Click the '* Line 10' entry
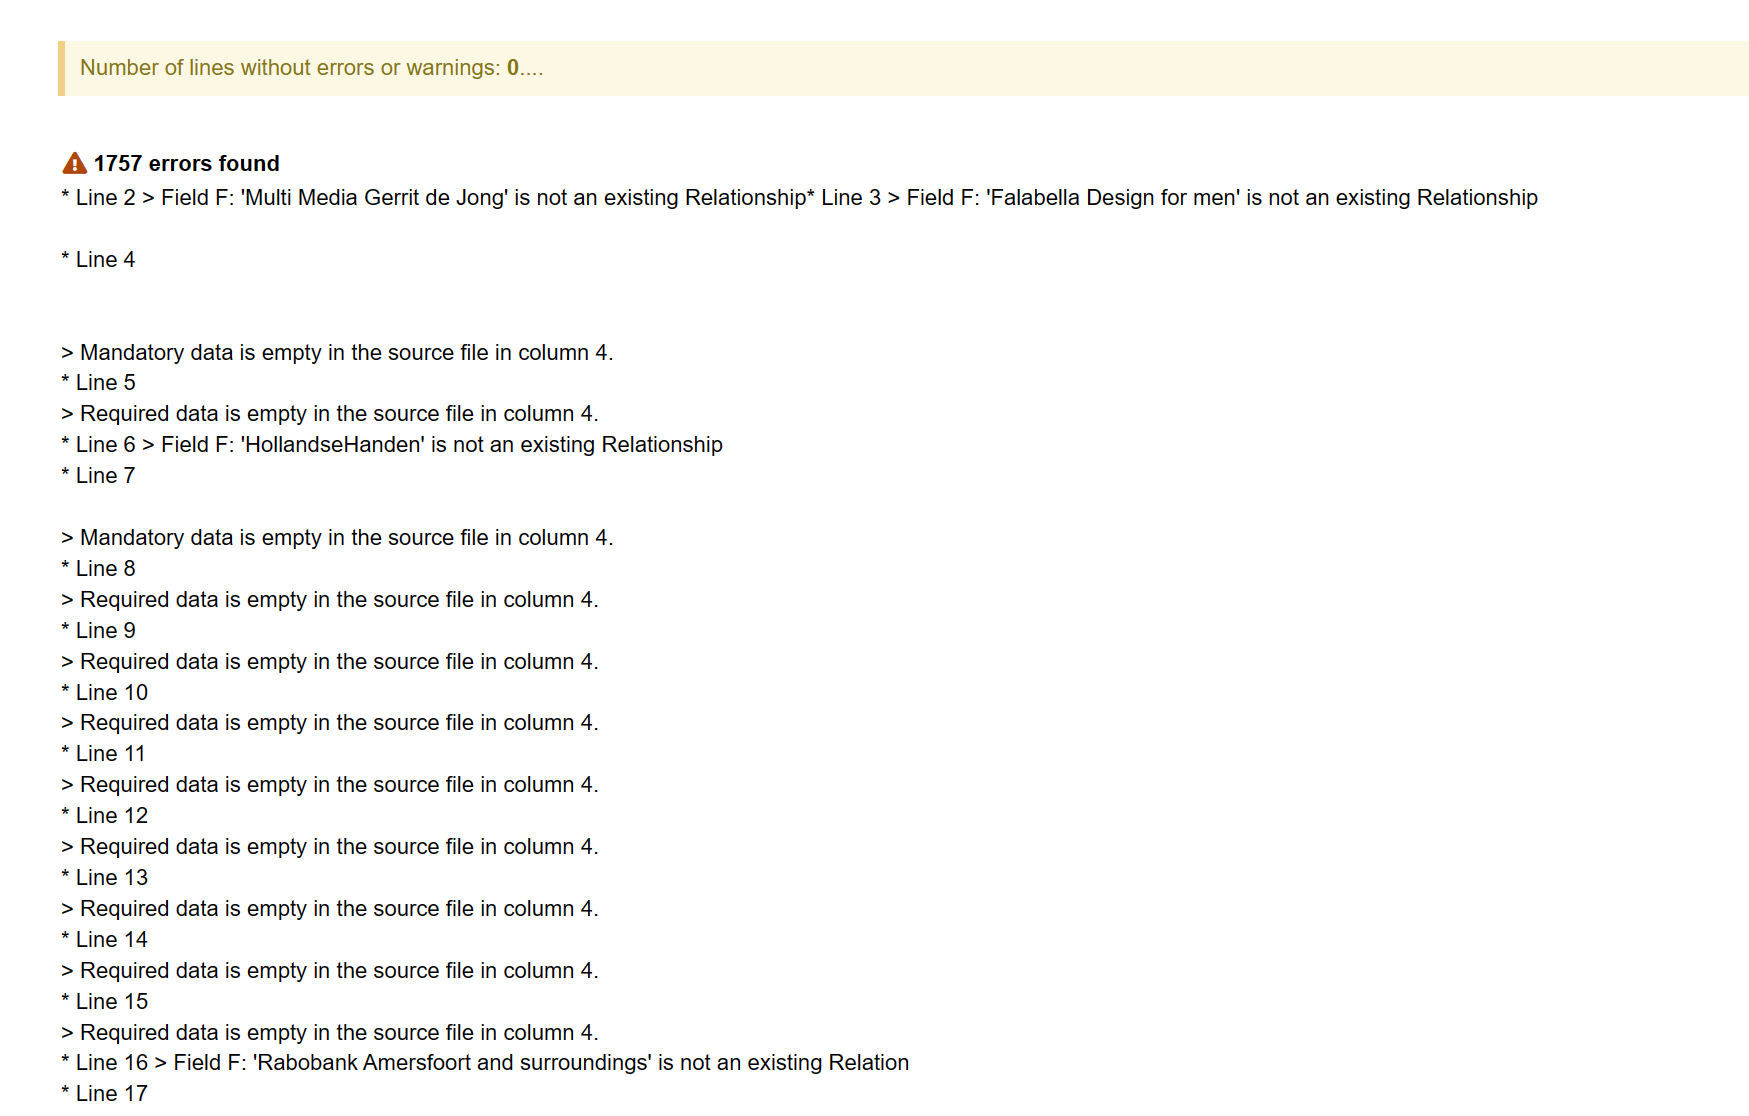Image resolution: width=1749 pixels, height=1116 pixels. pyautogui.click(x=104, y=693)
